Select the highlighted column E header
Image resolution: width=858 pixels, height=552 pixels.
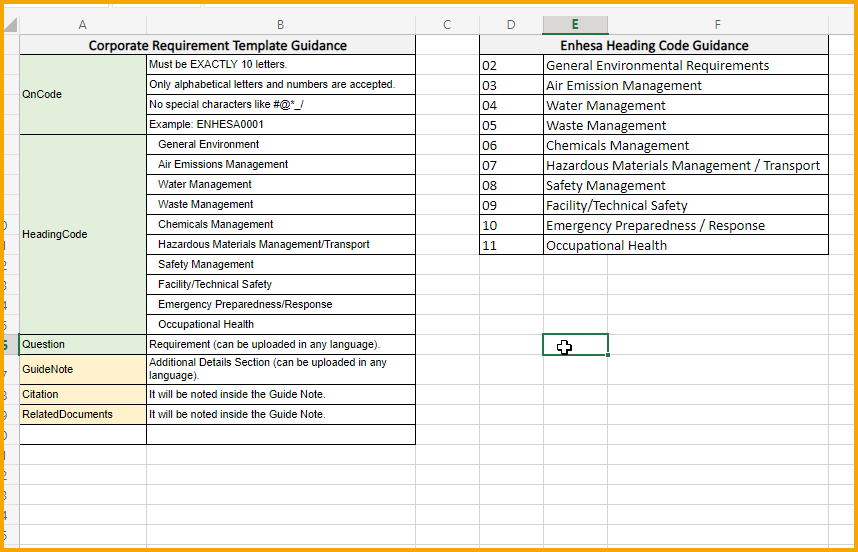point(575,25)
